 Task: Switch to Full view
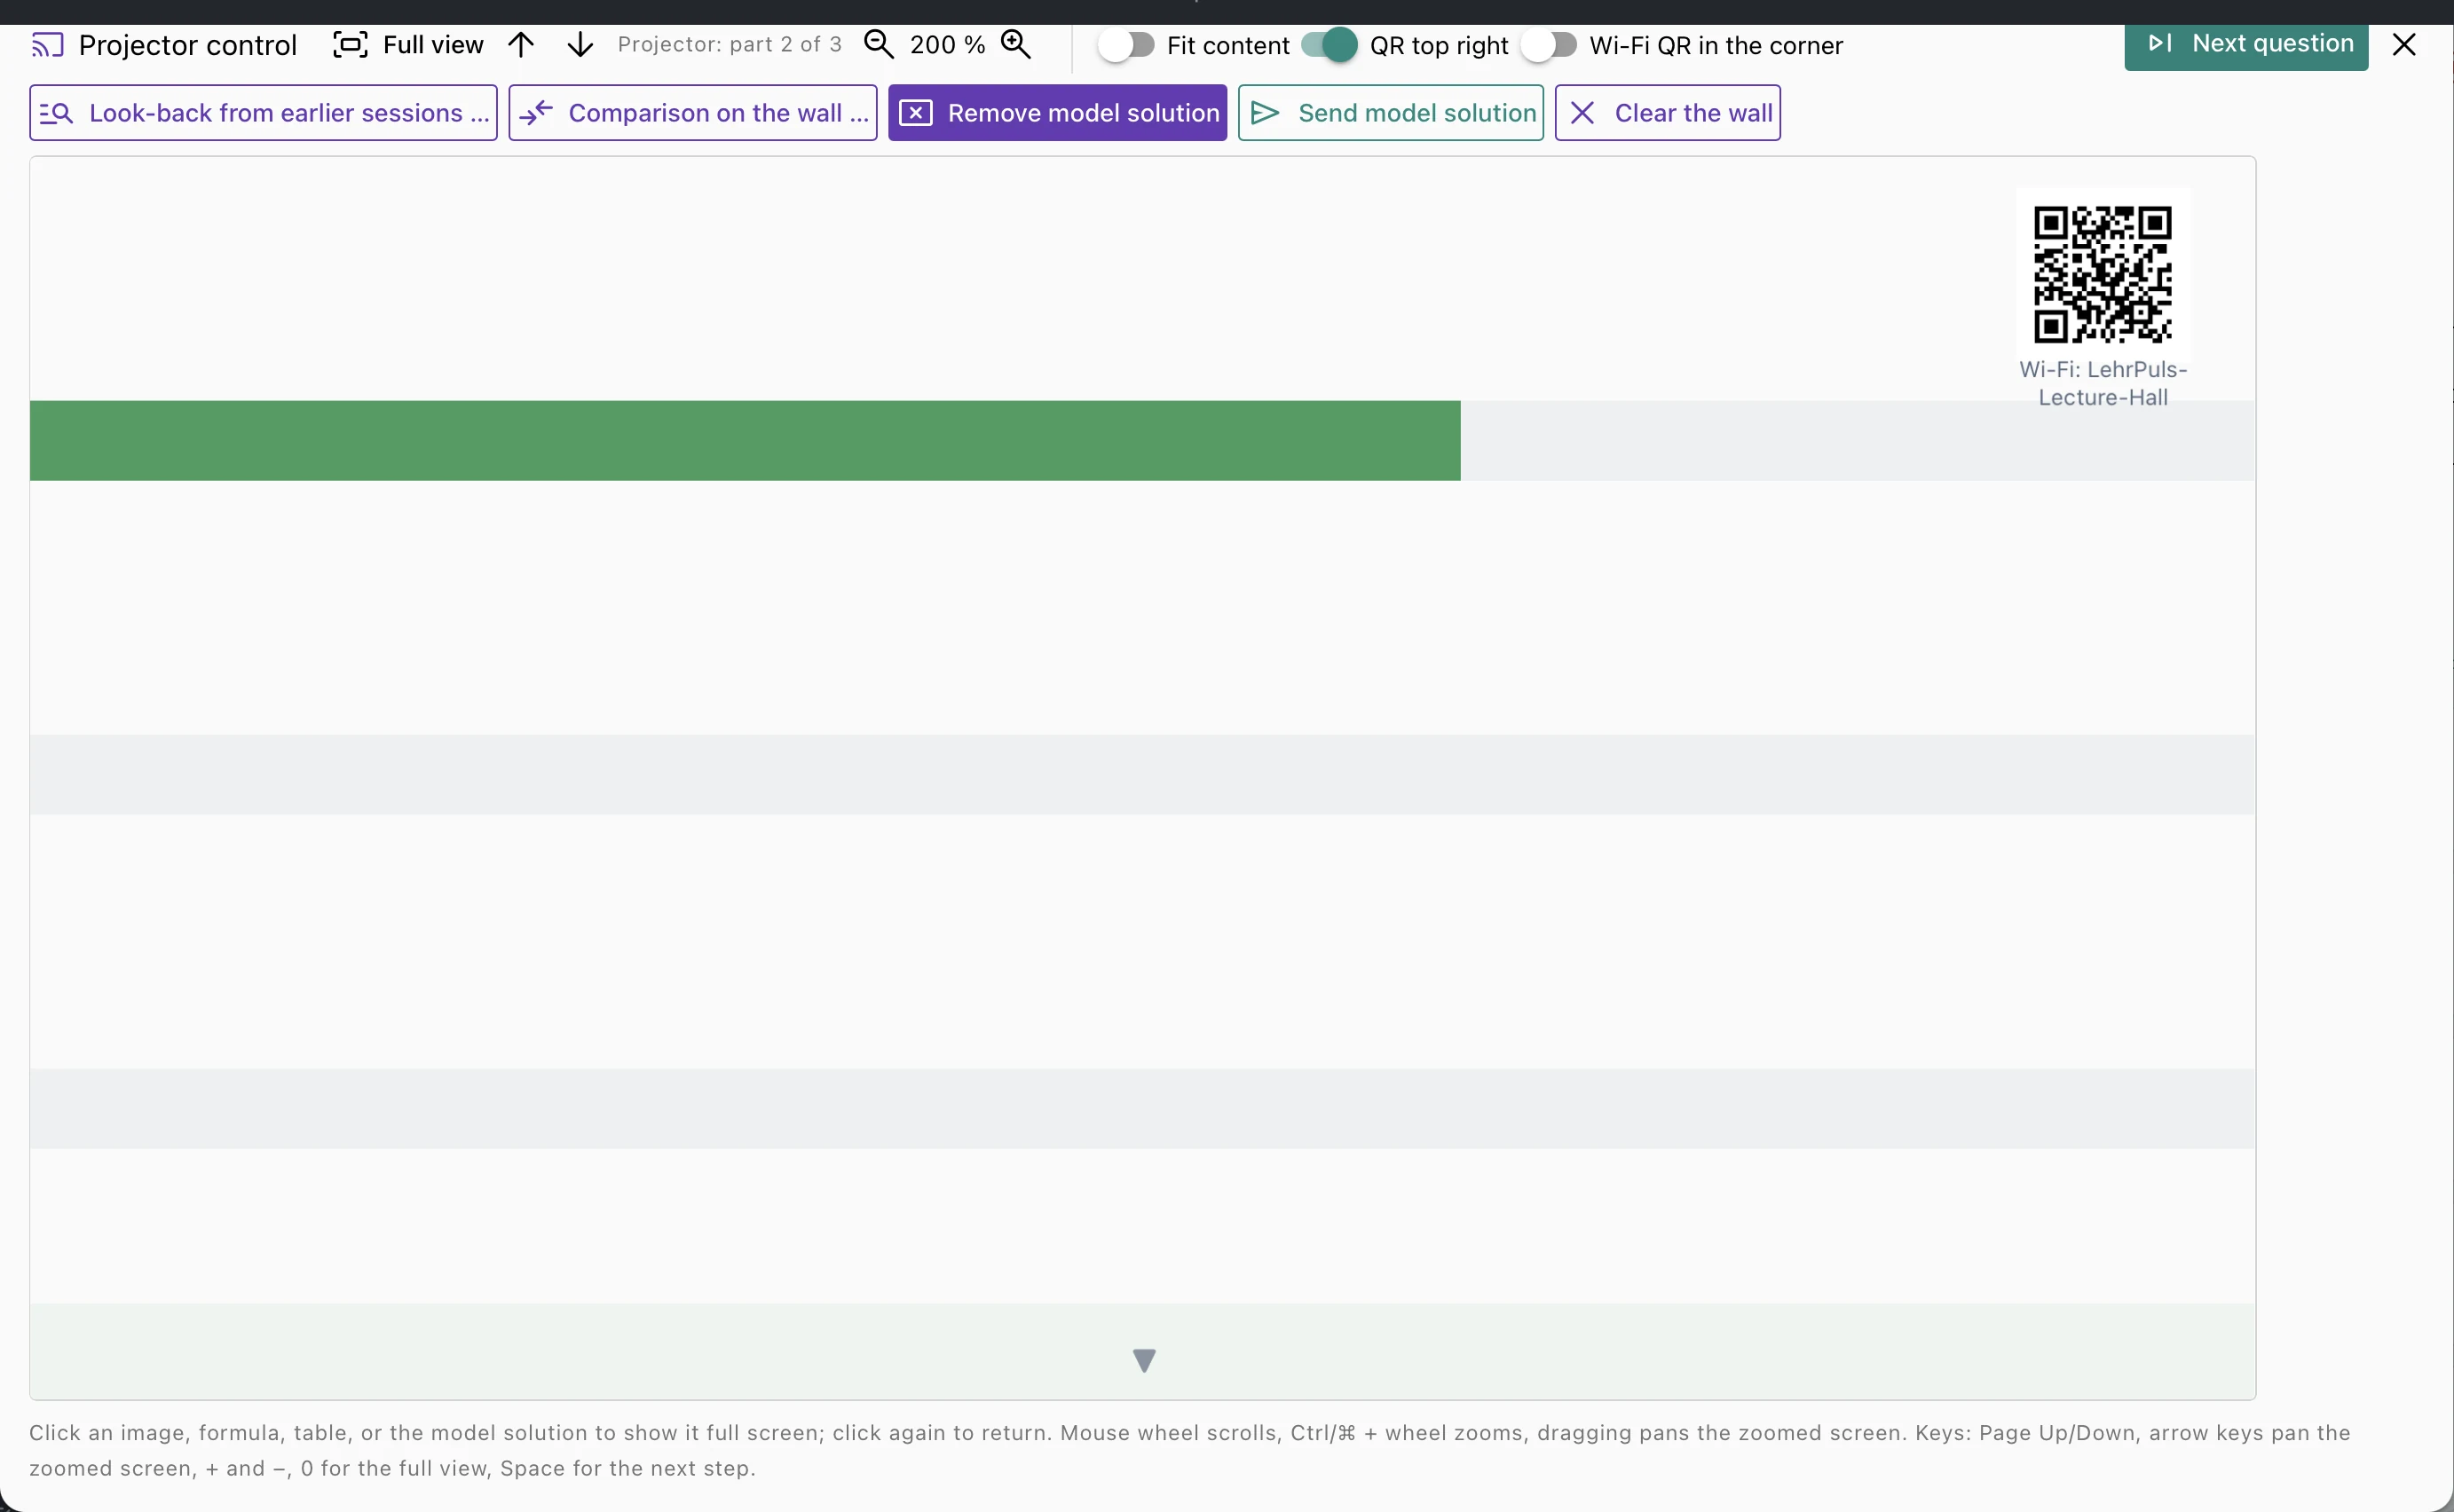408,45
